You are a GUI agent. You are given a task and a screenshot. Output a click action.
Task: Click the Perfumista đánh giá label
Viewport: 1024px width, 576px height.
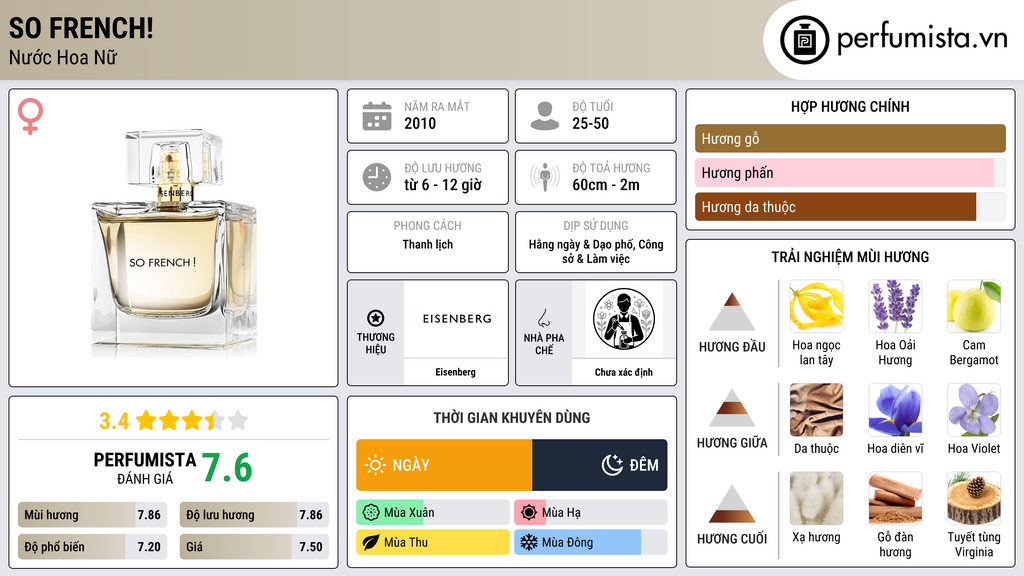click(144, 468)
